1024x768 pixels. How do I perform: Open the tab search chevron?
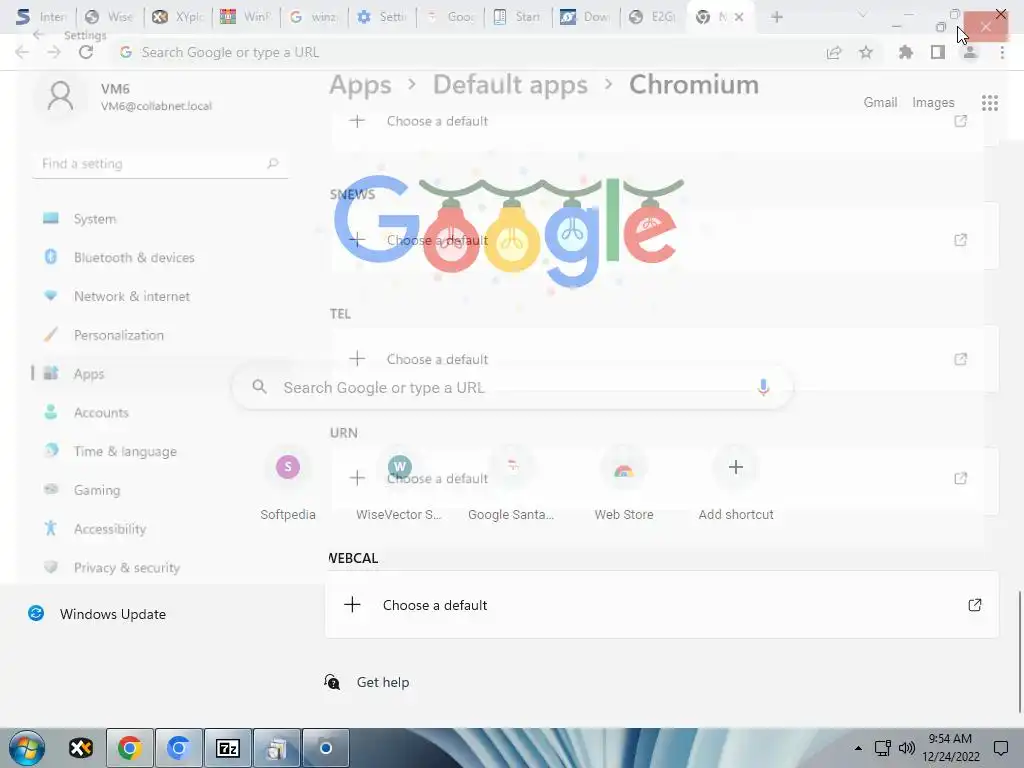[x=862, y=14]
